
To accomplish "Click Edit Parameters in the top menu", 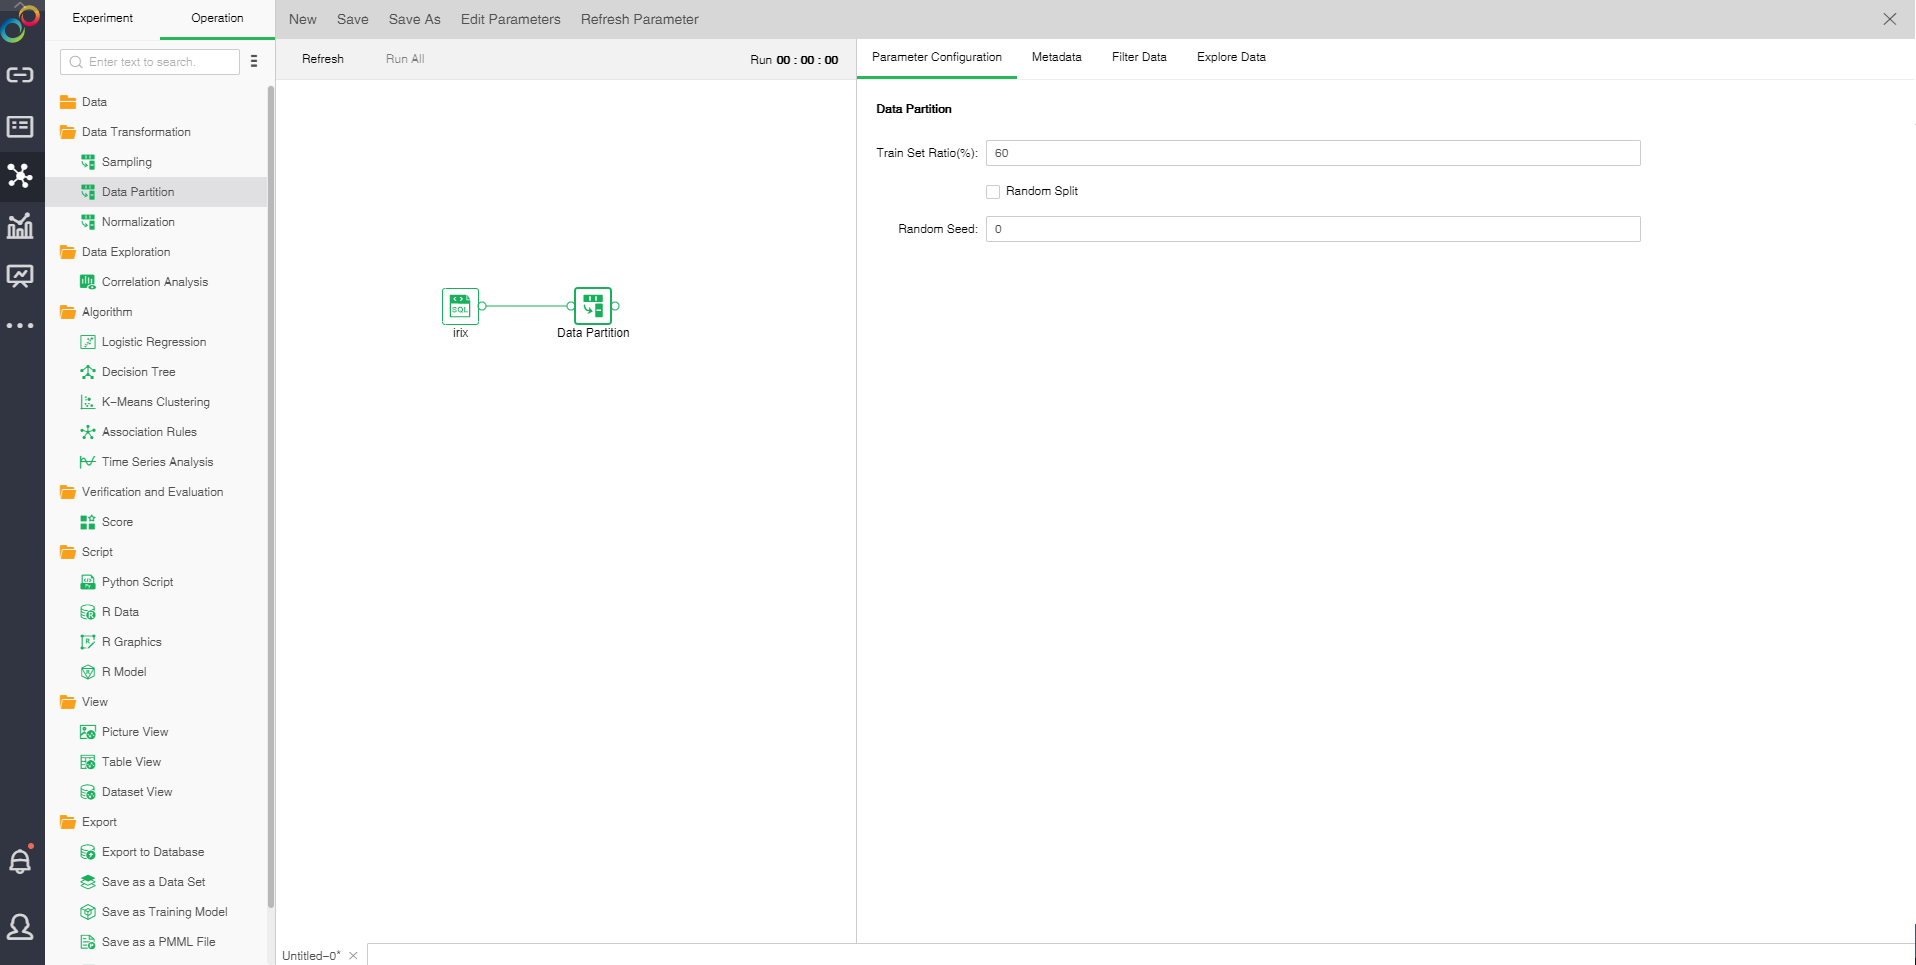I will coord(511,19).
